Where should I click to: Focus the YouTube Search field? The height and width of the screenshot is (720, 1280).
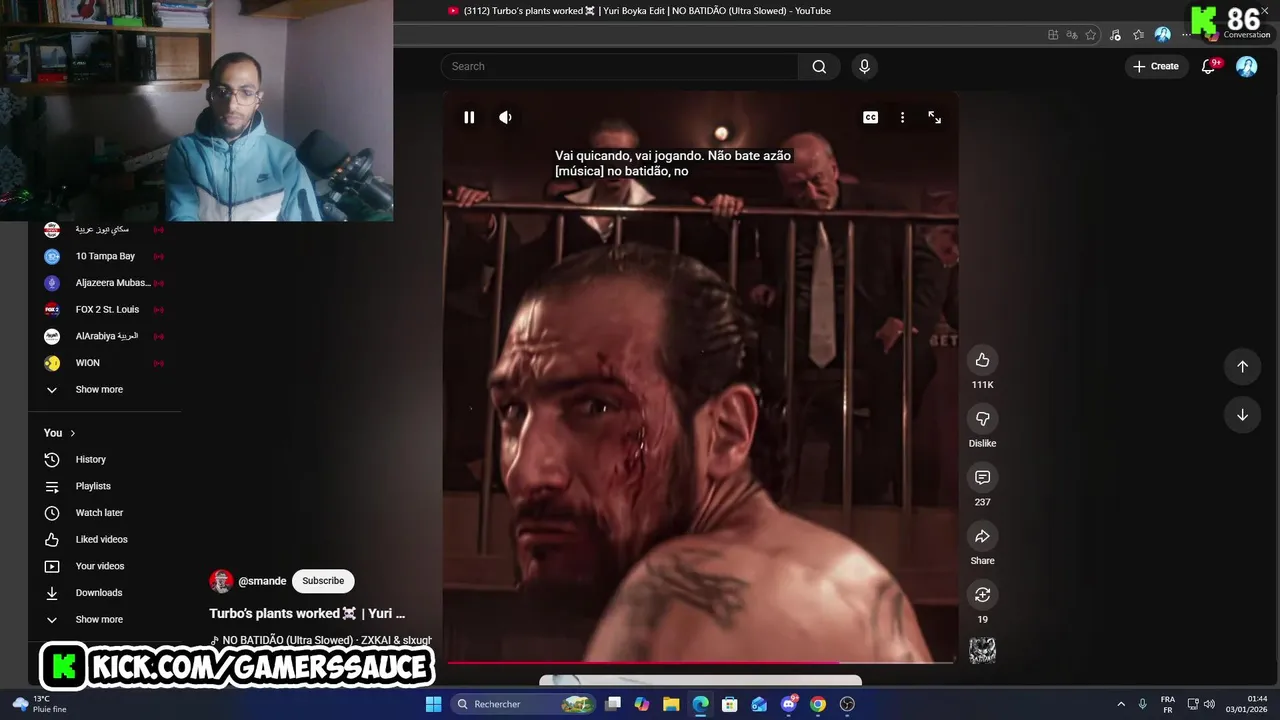(620, 66)
